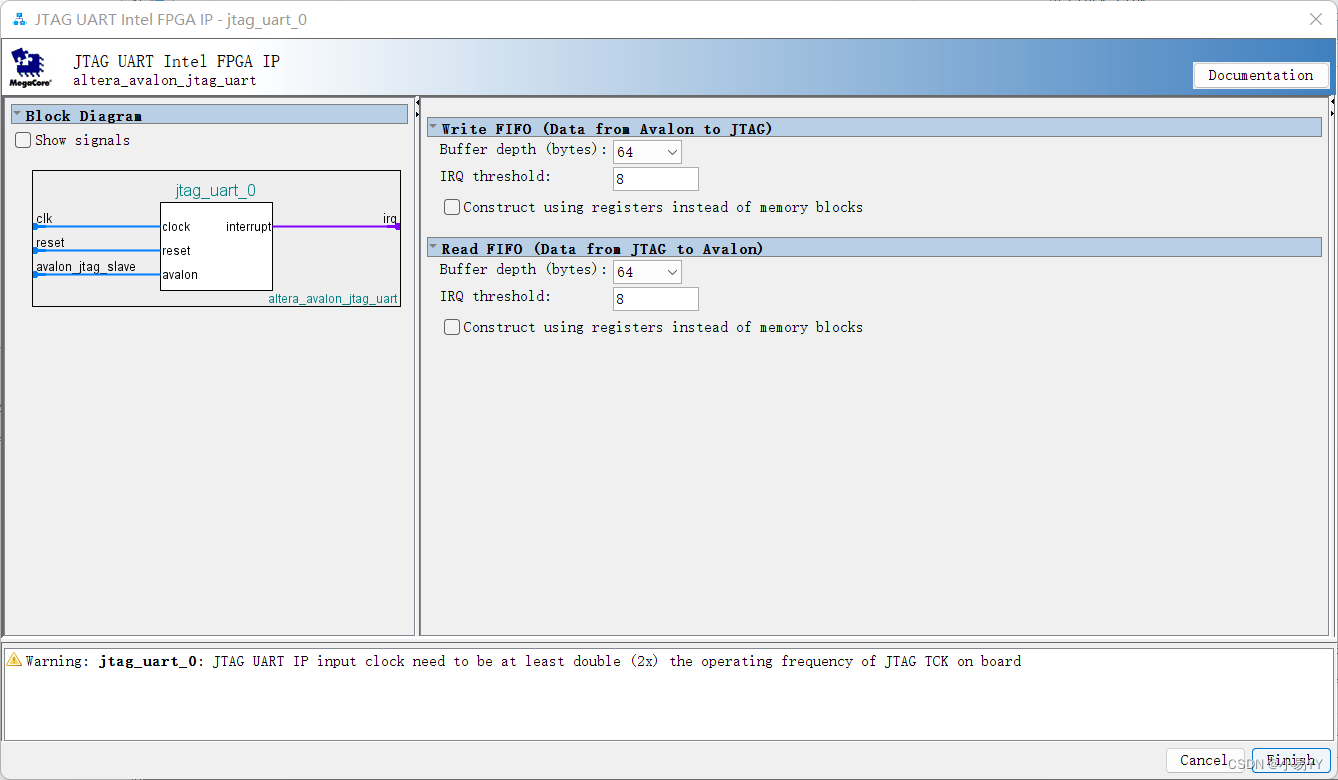
Task: Click the Cancel button
Action: pos(1205,760)
